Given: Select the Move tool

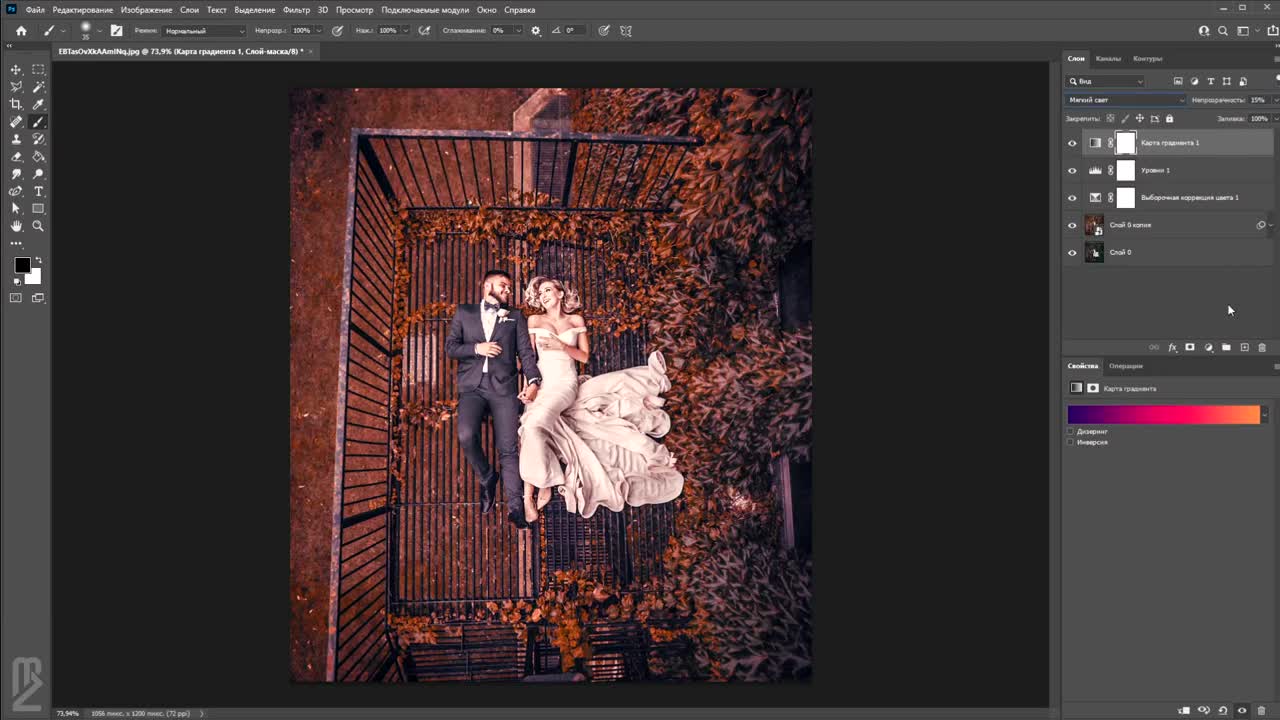Looking at the screenshot, I should [16, 70].
